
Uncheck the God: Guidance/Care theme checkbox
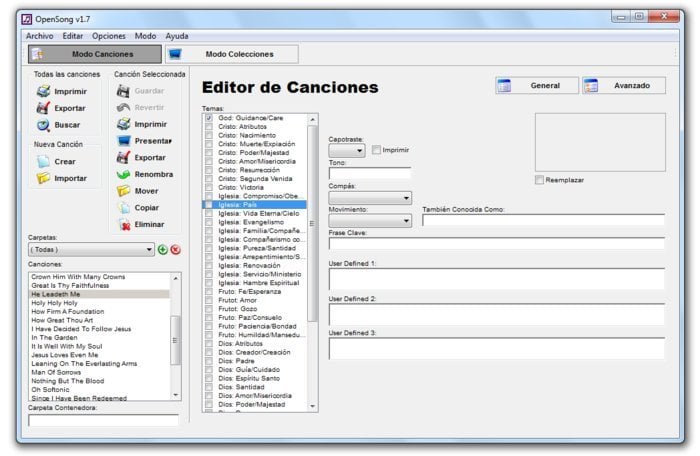click(x=209, y=118)
